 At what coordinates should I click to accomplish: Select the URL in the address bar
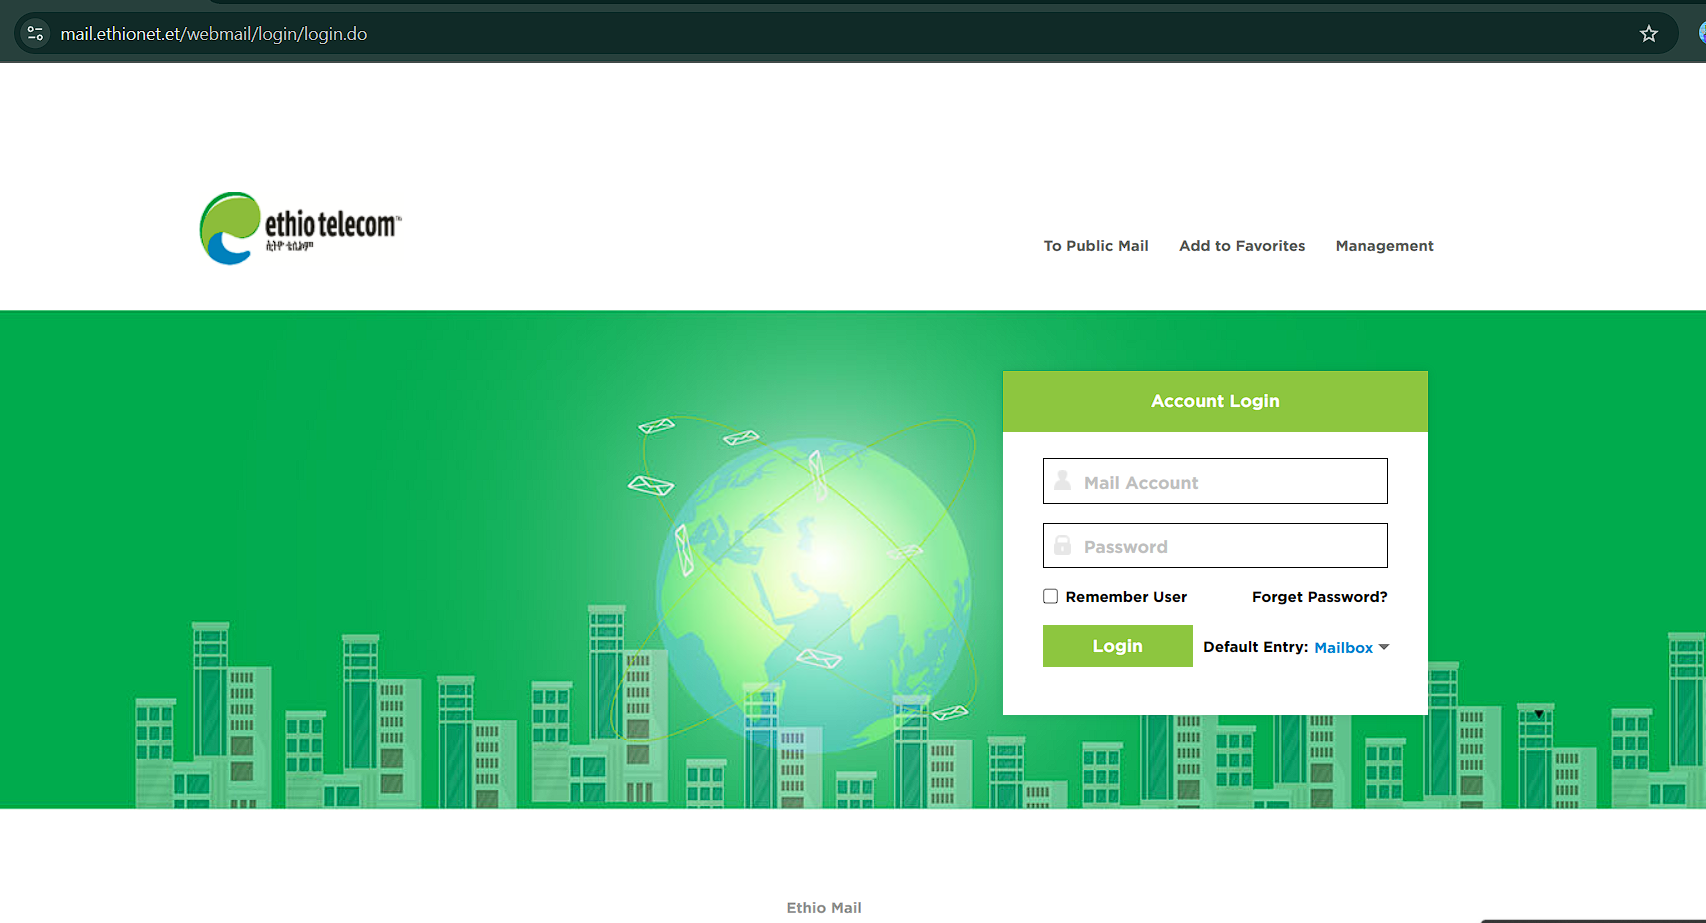pos(214,34)
